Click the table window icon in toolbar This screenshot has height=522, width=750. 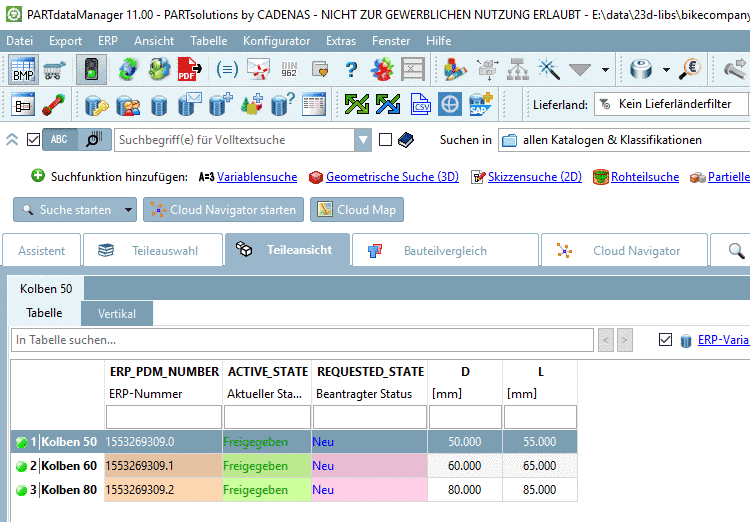click(x=314, y=104)
